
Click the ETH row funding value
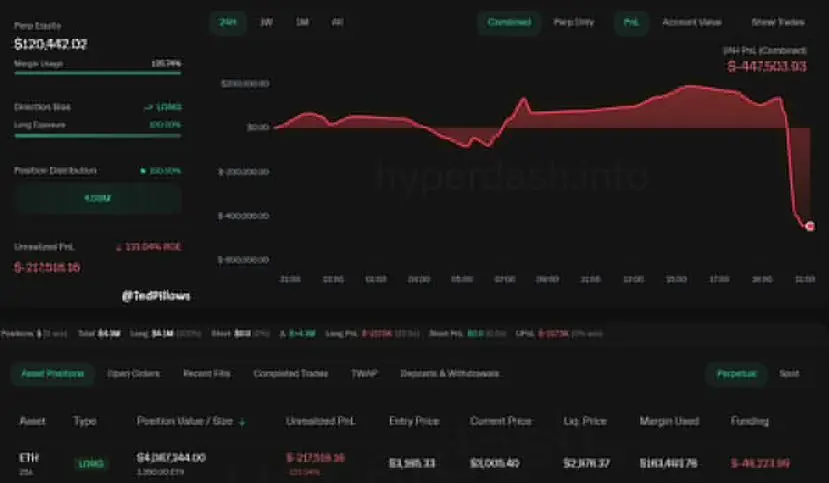(x=760, y=463)
